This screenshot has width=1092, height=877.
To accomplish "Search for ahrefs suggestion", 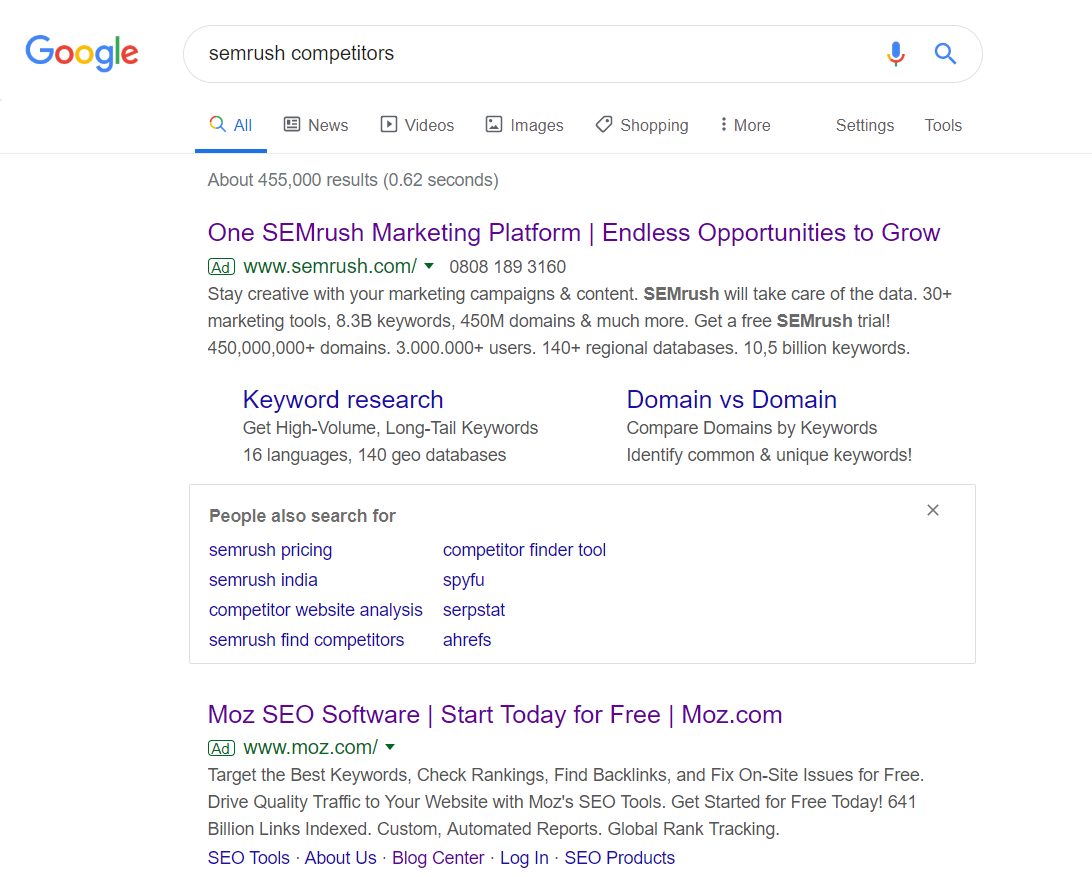I will click(467, 640).
